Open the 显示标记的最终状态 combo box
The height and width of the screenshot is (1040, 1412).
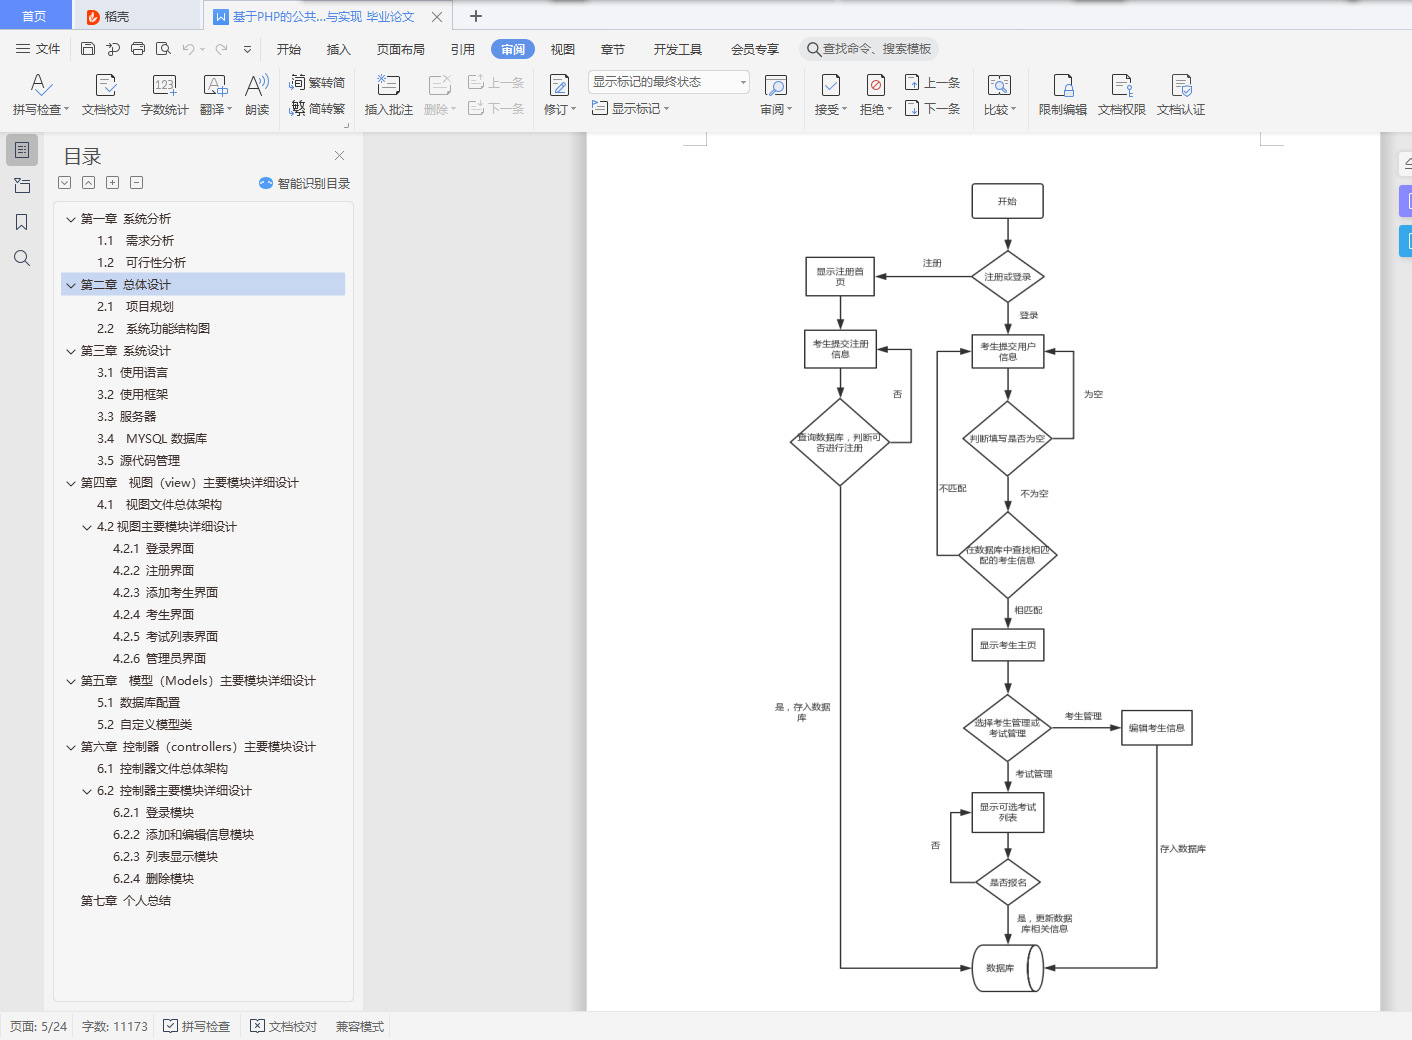pos(669,82)
